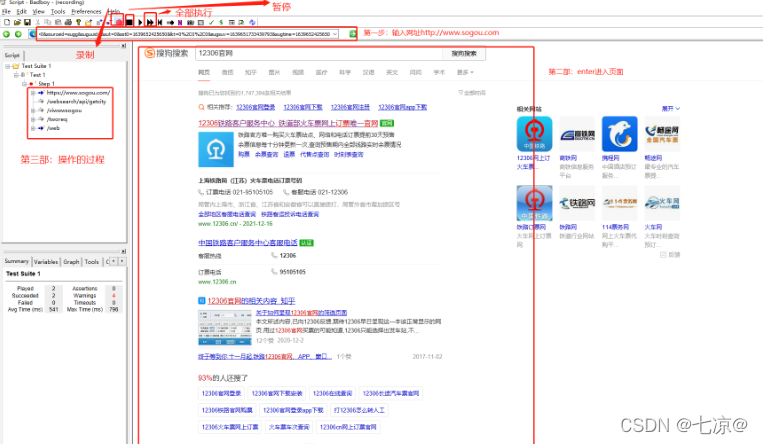Click the green browser Forward button

(18, 34)
